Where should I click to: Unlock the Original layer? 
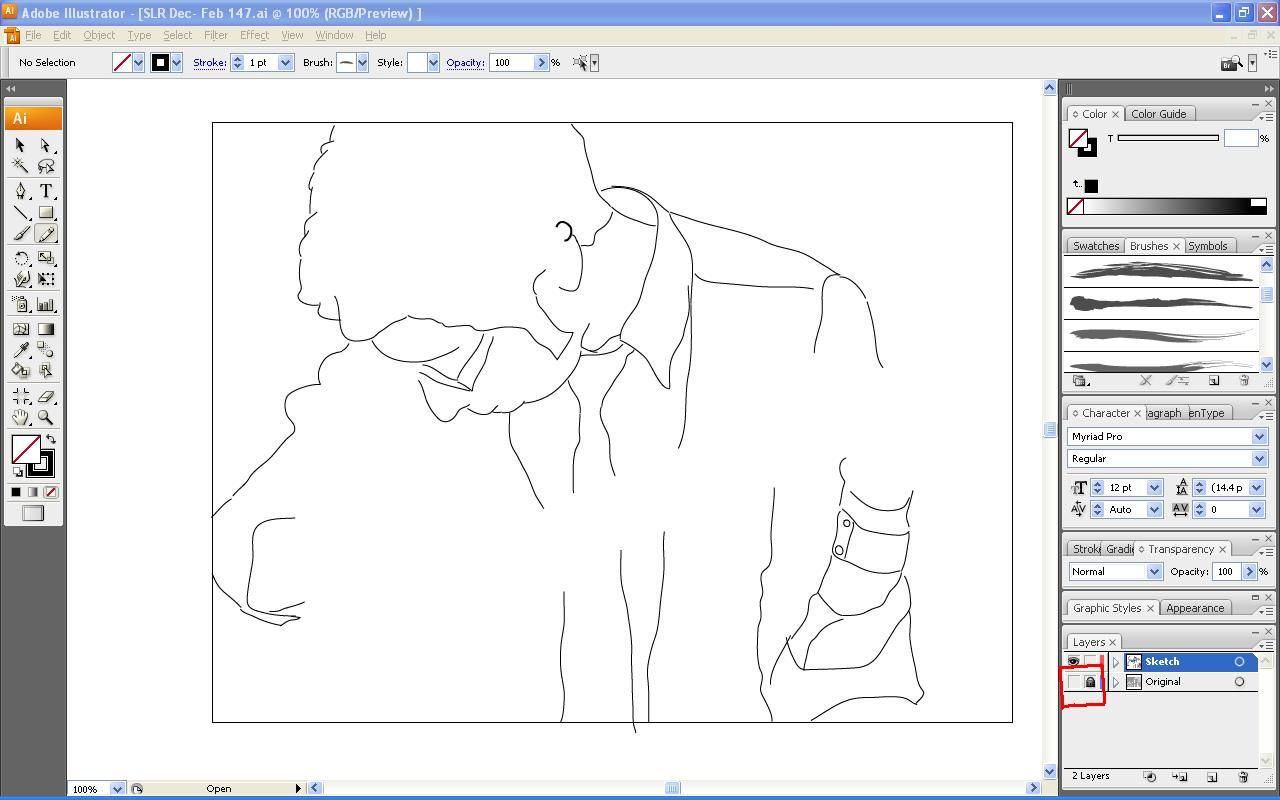[x=1091, y=682]
